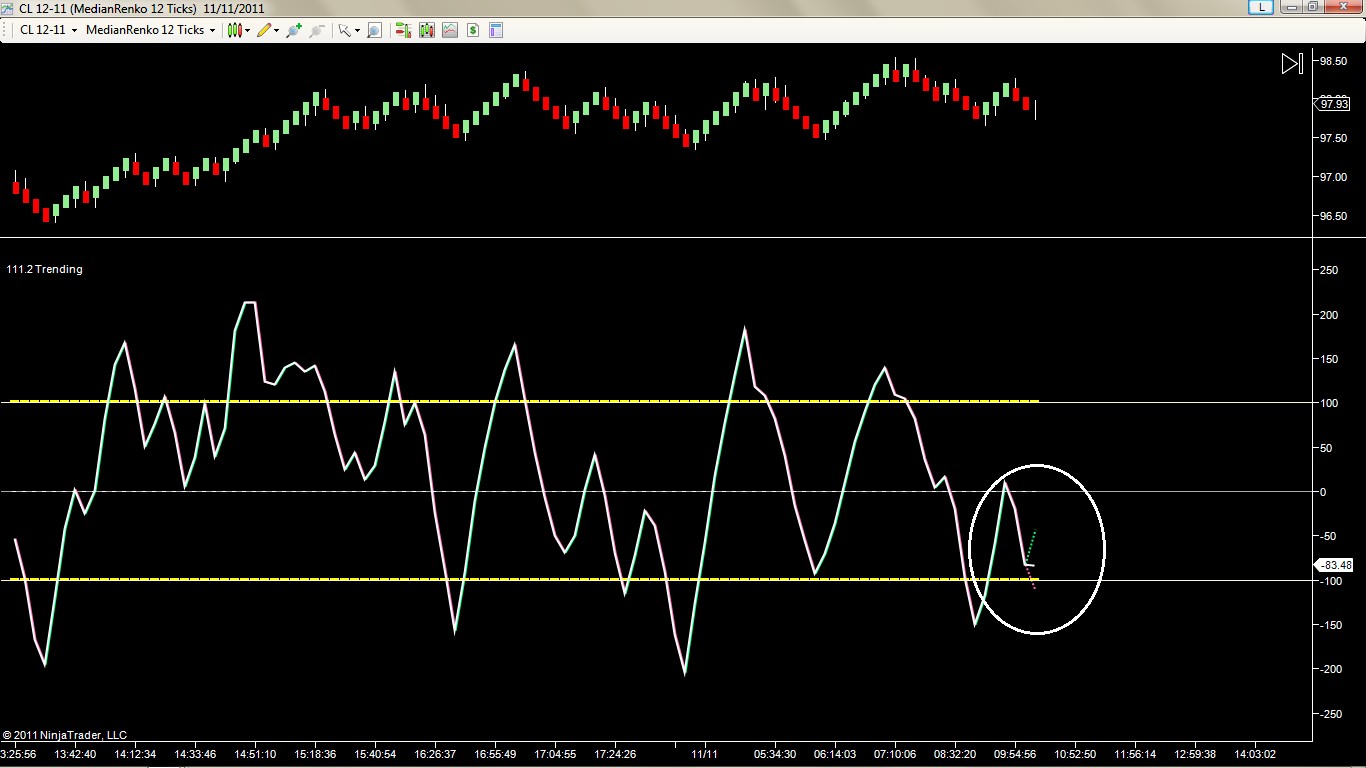The image size is (1366, 768).
Task: Expand the chart style dropdown arrow
Action: pyautogui.click(x=247, y=30)
